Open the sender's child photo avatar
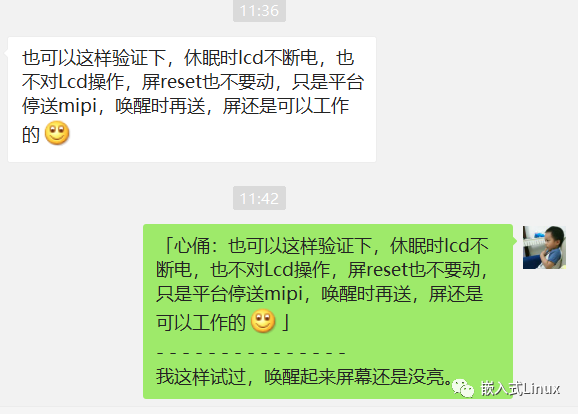The width and height of the screenshot is (578, 414). click(544, 247)
